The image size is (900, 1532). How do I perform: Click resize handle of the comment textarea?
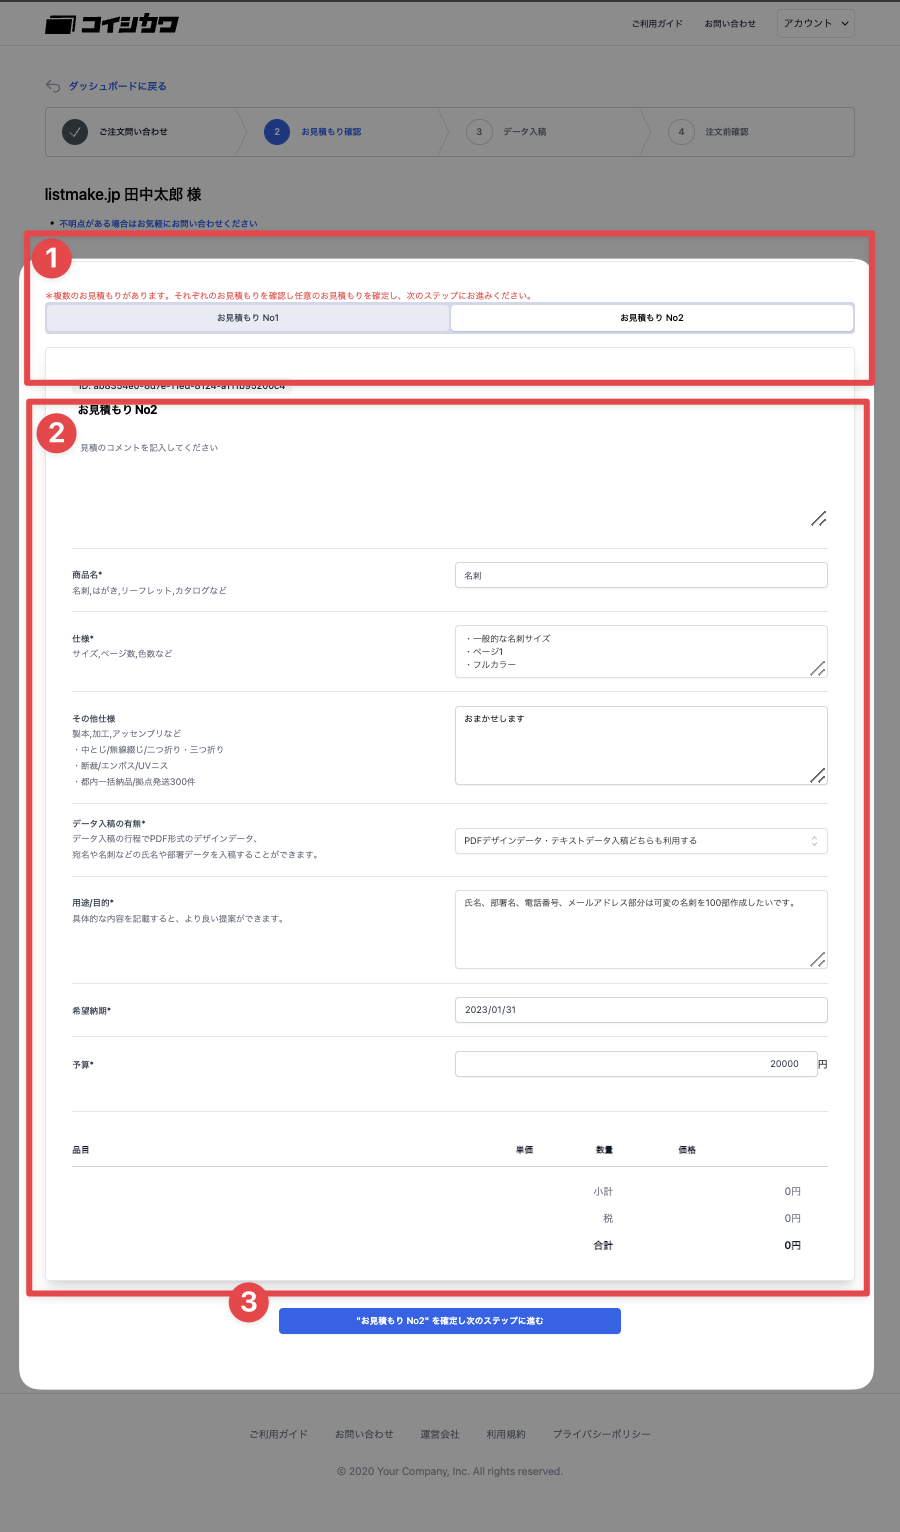coord(818,518)
